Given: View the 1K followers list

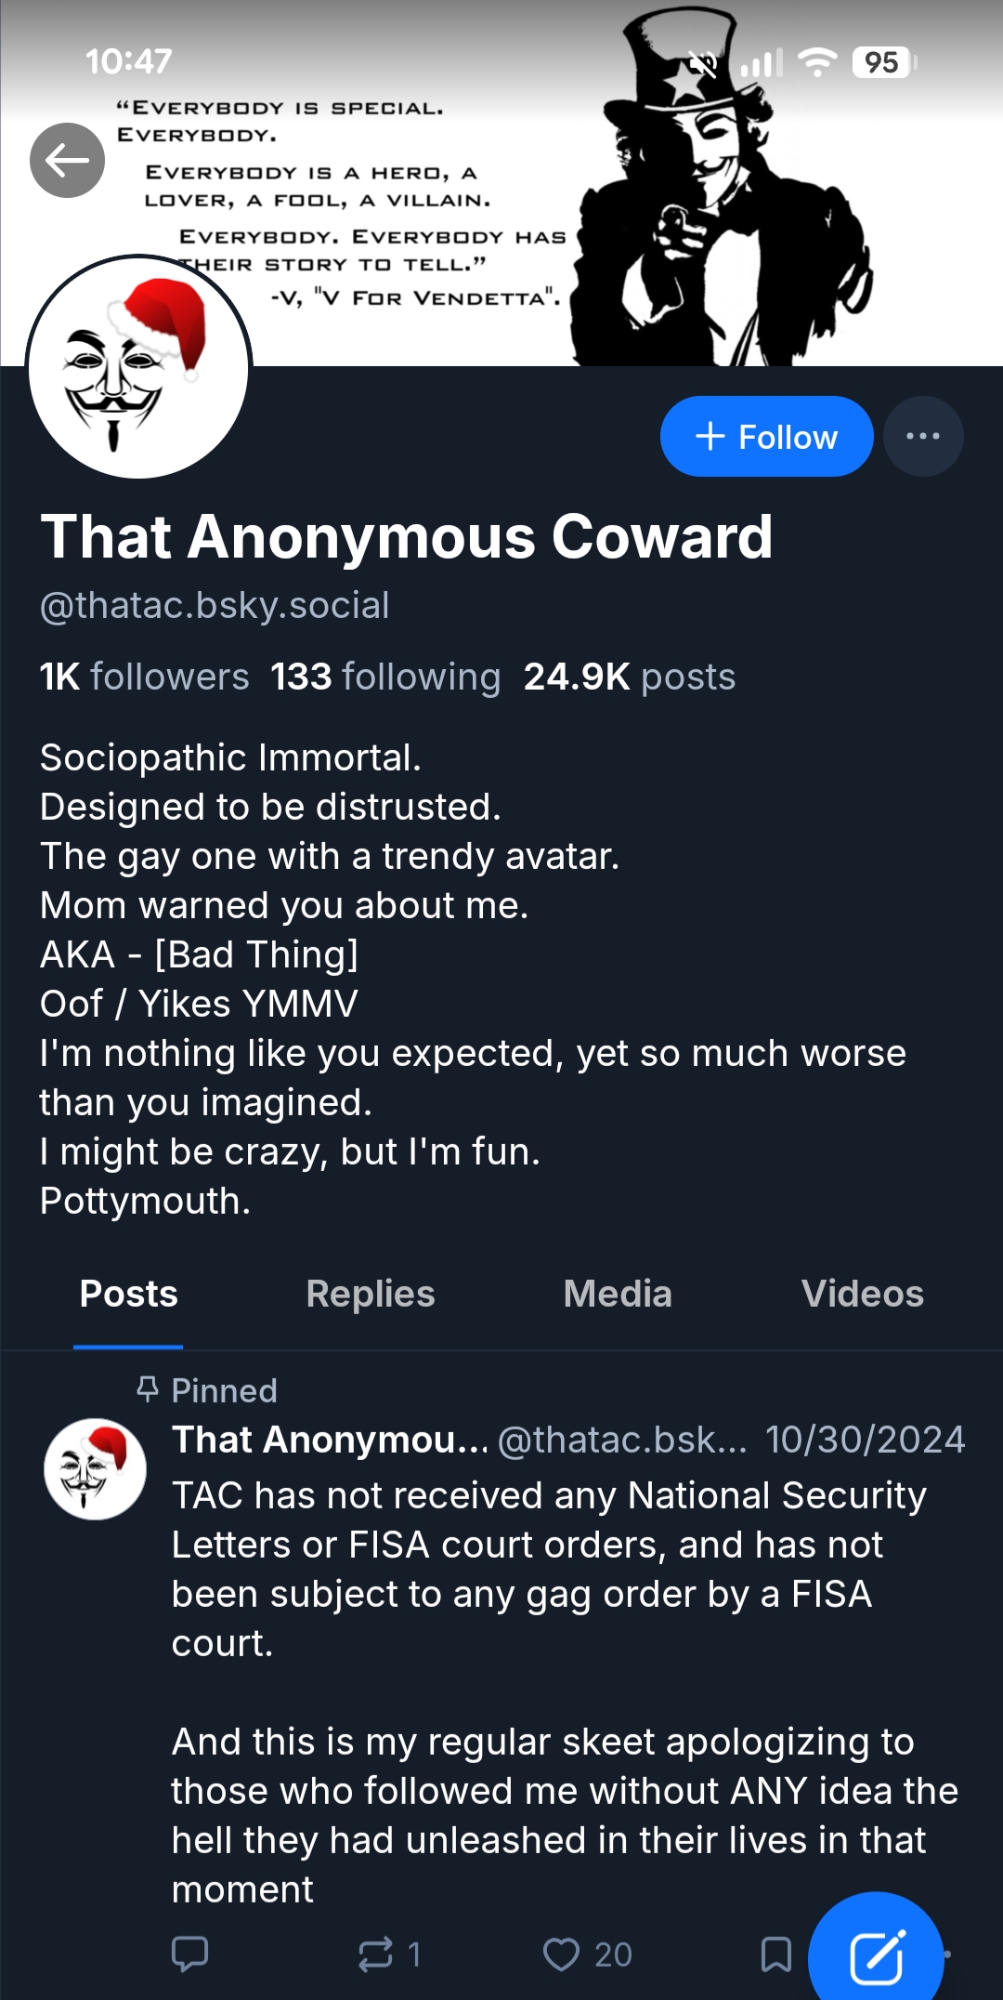Looking at the screenshot, I should point(144,677).
